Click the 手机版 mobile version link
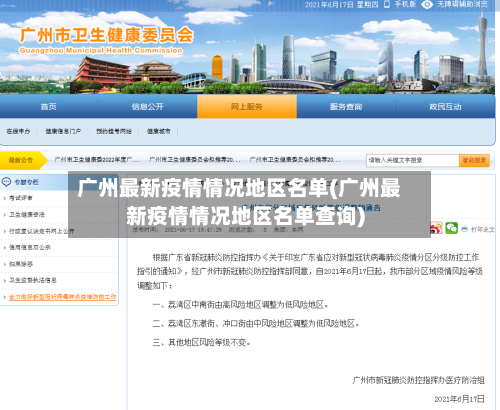Viewport: 500px width, 410px height. click(x=405, y=4)
